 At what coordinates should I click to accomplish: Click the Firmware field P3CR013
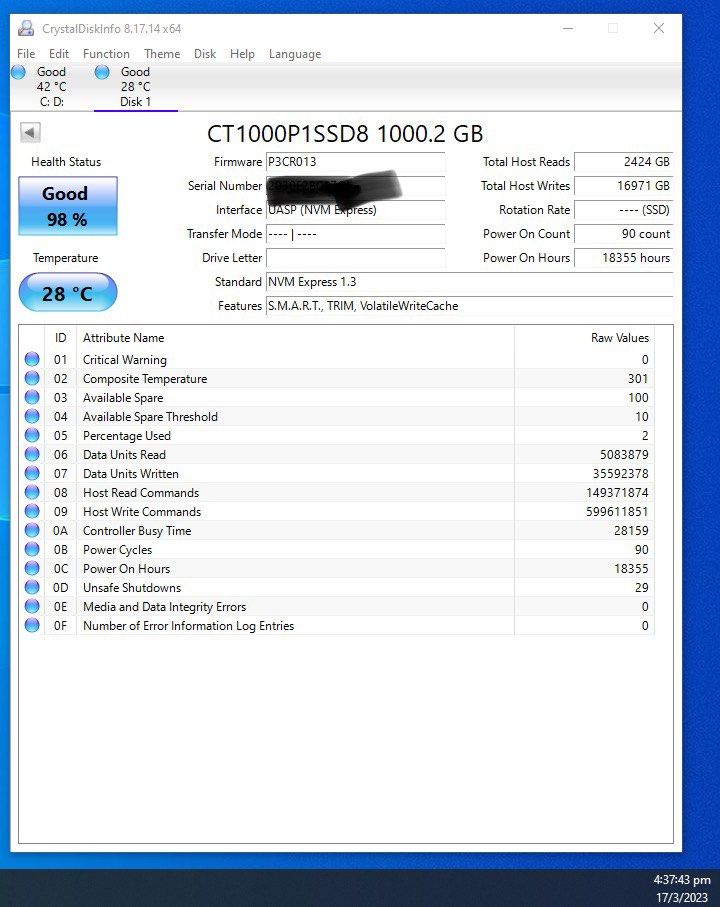coord(355,162)
